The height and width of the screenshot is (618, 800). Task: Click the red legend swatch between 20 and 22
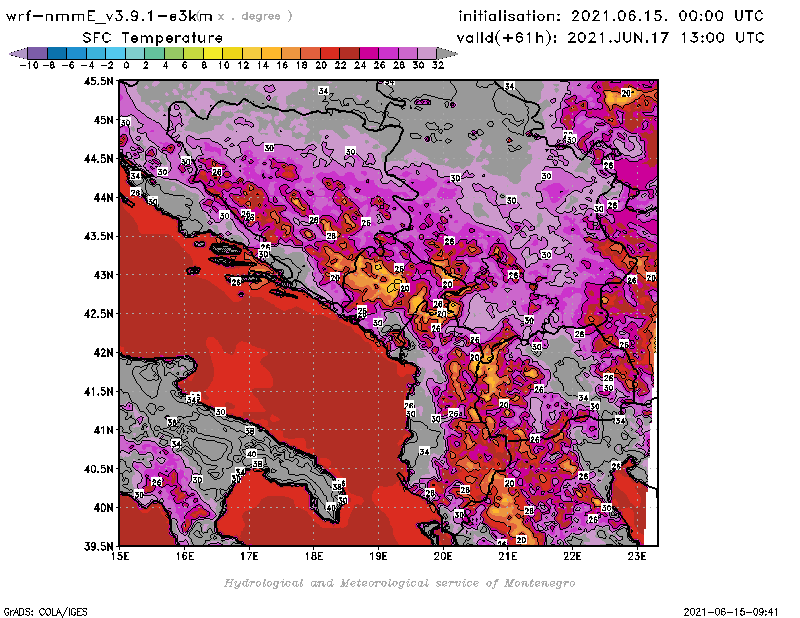tap(330, 54)
